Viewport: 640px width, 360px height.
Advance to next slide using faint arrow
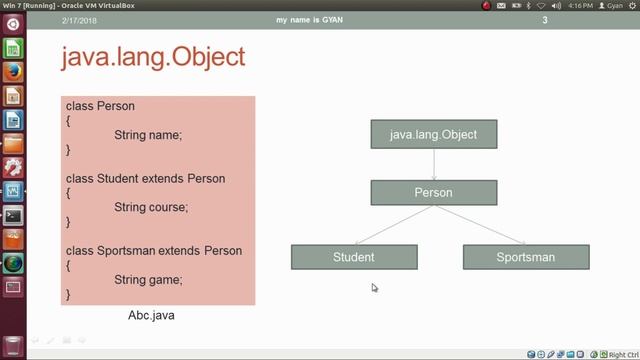point(82,340)
